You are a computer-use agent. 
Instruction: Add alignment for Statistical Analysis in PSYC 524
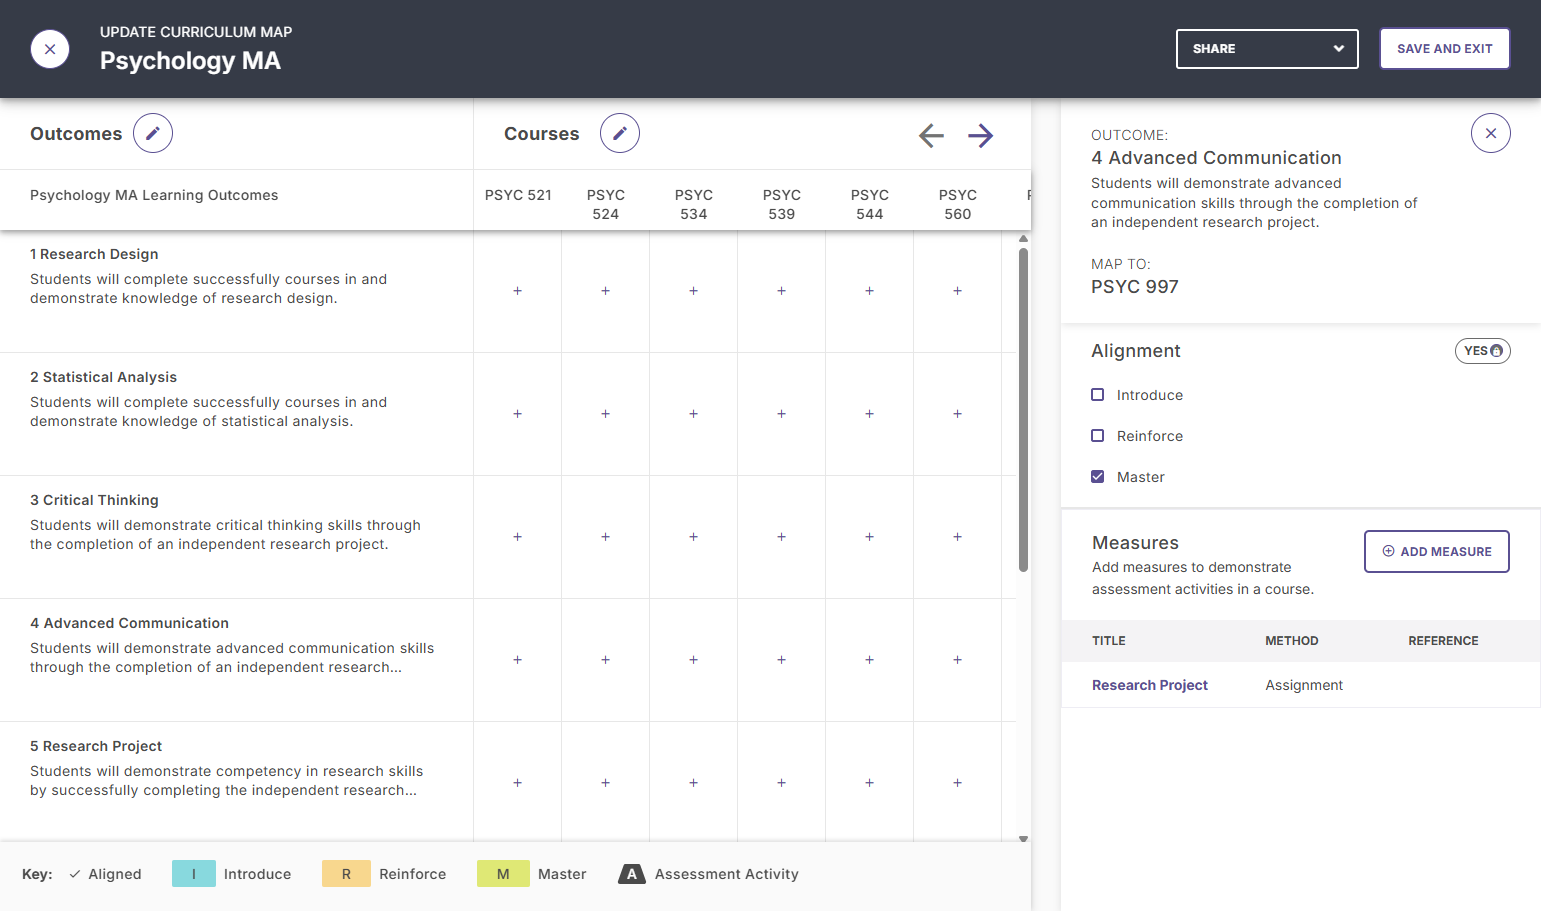[605, 414]
